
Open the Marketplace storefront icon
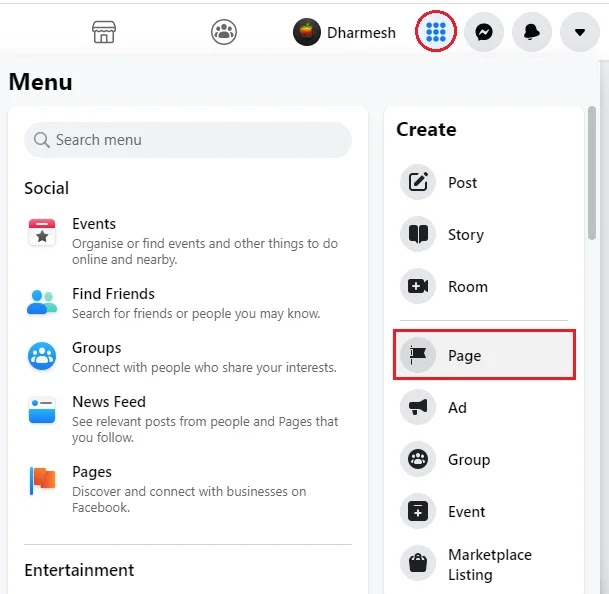coord(104,32)
